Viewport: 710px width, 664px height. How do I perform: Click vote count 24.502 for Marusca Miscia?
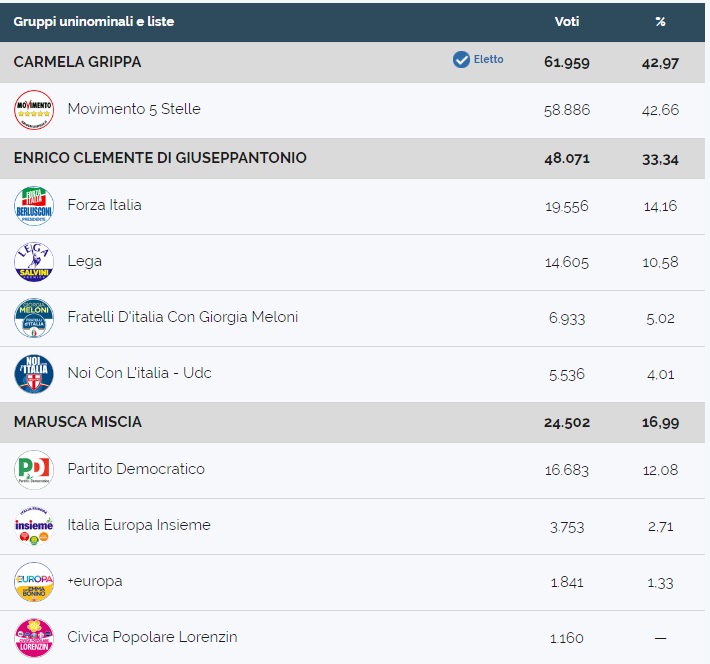pos(567,423)
